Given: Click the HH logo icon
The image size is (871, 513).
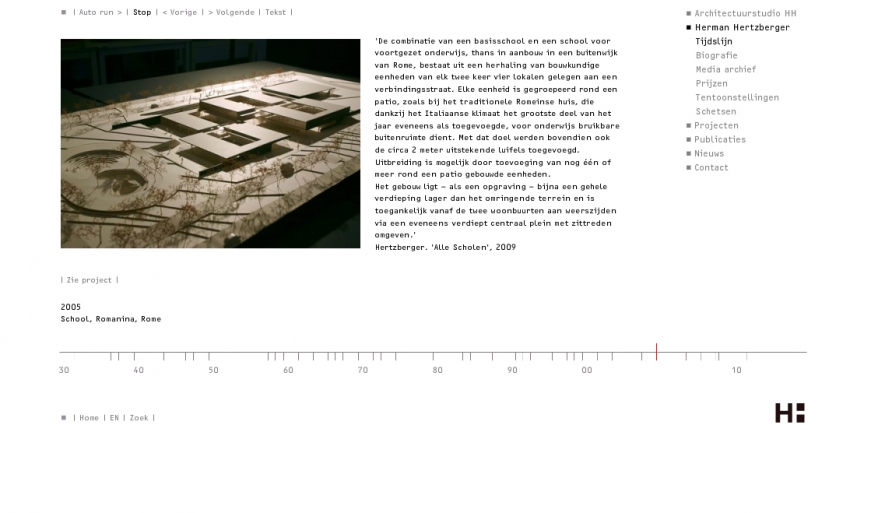Looking at the screenshot, I should (x=789, y=413).
